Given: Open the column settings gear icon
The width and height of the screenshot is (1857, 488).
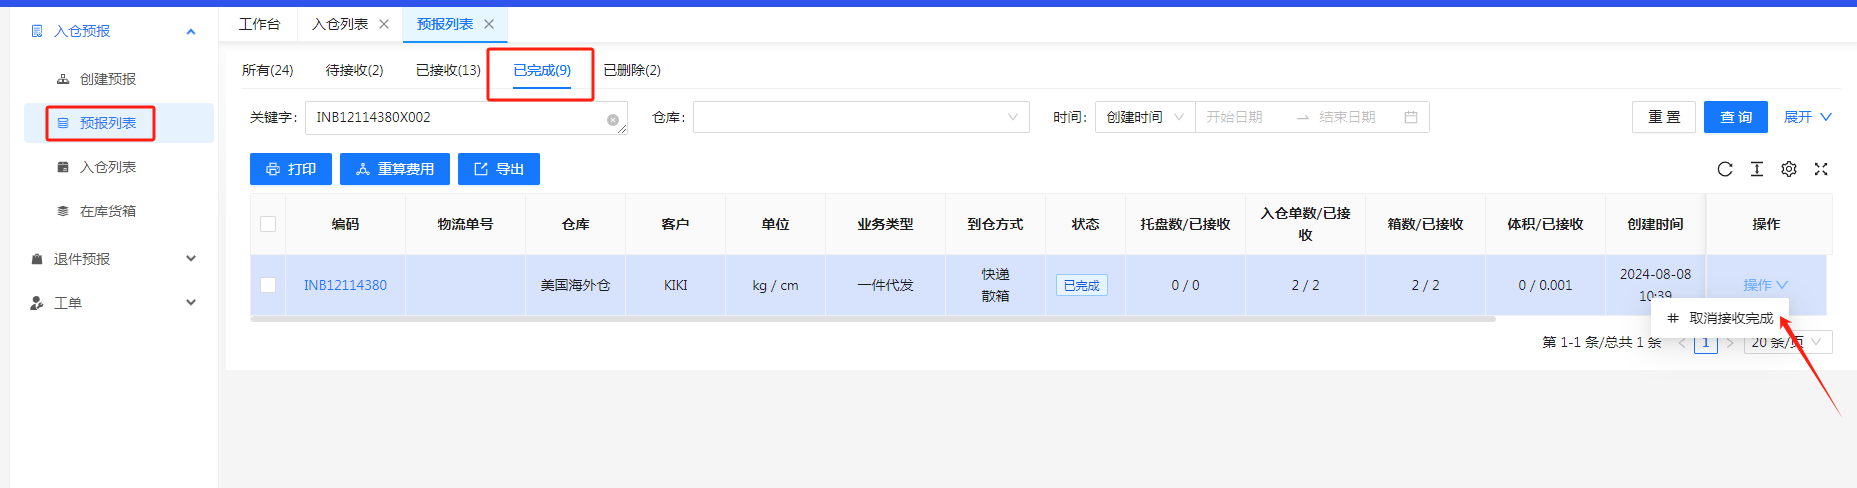Looking at the screenshot, I should pyautogui.click(x=1789, y=169).
